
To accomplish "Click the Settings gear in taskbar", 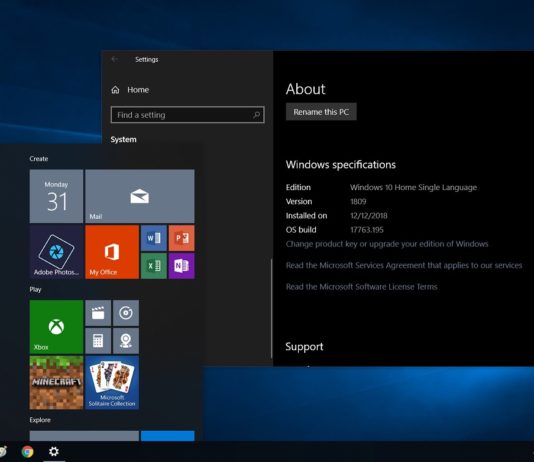I will tap(54, 451).
